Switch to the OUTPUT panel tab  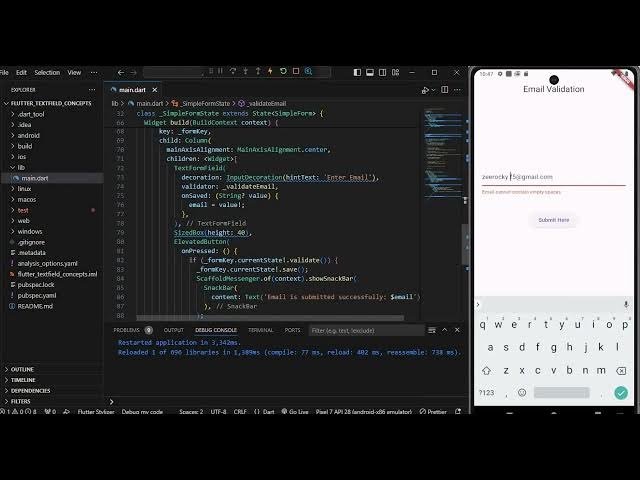(173, 330)
